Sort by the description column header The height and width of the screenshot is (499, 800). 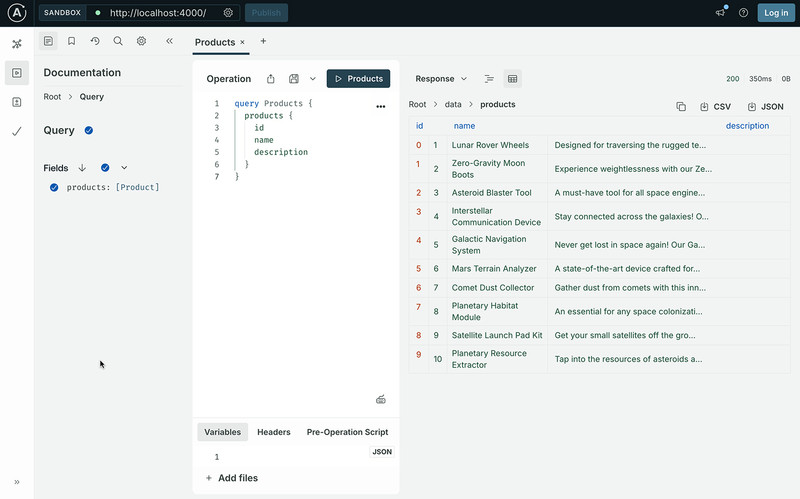coord(747,126)
